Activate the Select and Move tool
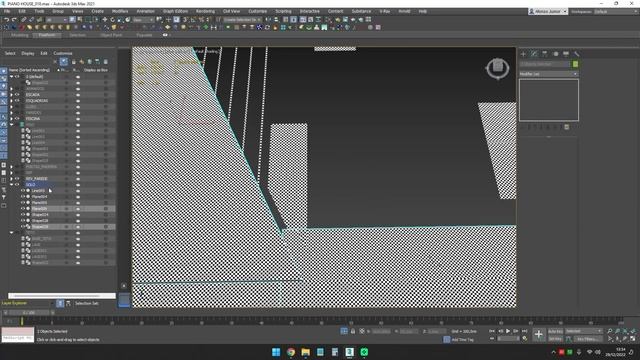 coord(104,19)
